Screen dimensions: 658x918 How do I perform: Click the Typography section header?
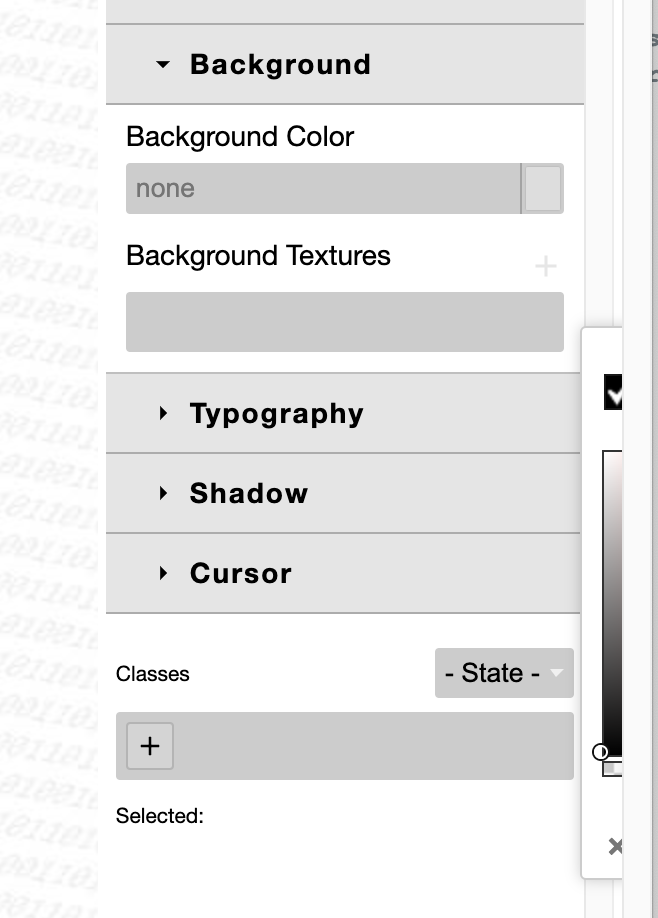[x=275, y=413]
